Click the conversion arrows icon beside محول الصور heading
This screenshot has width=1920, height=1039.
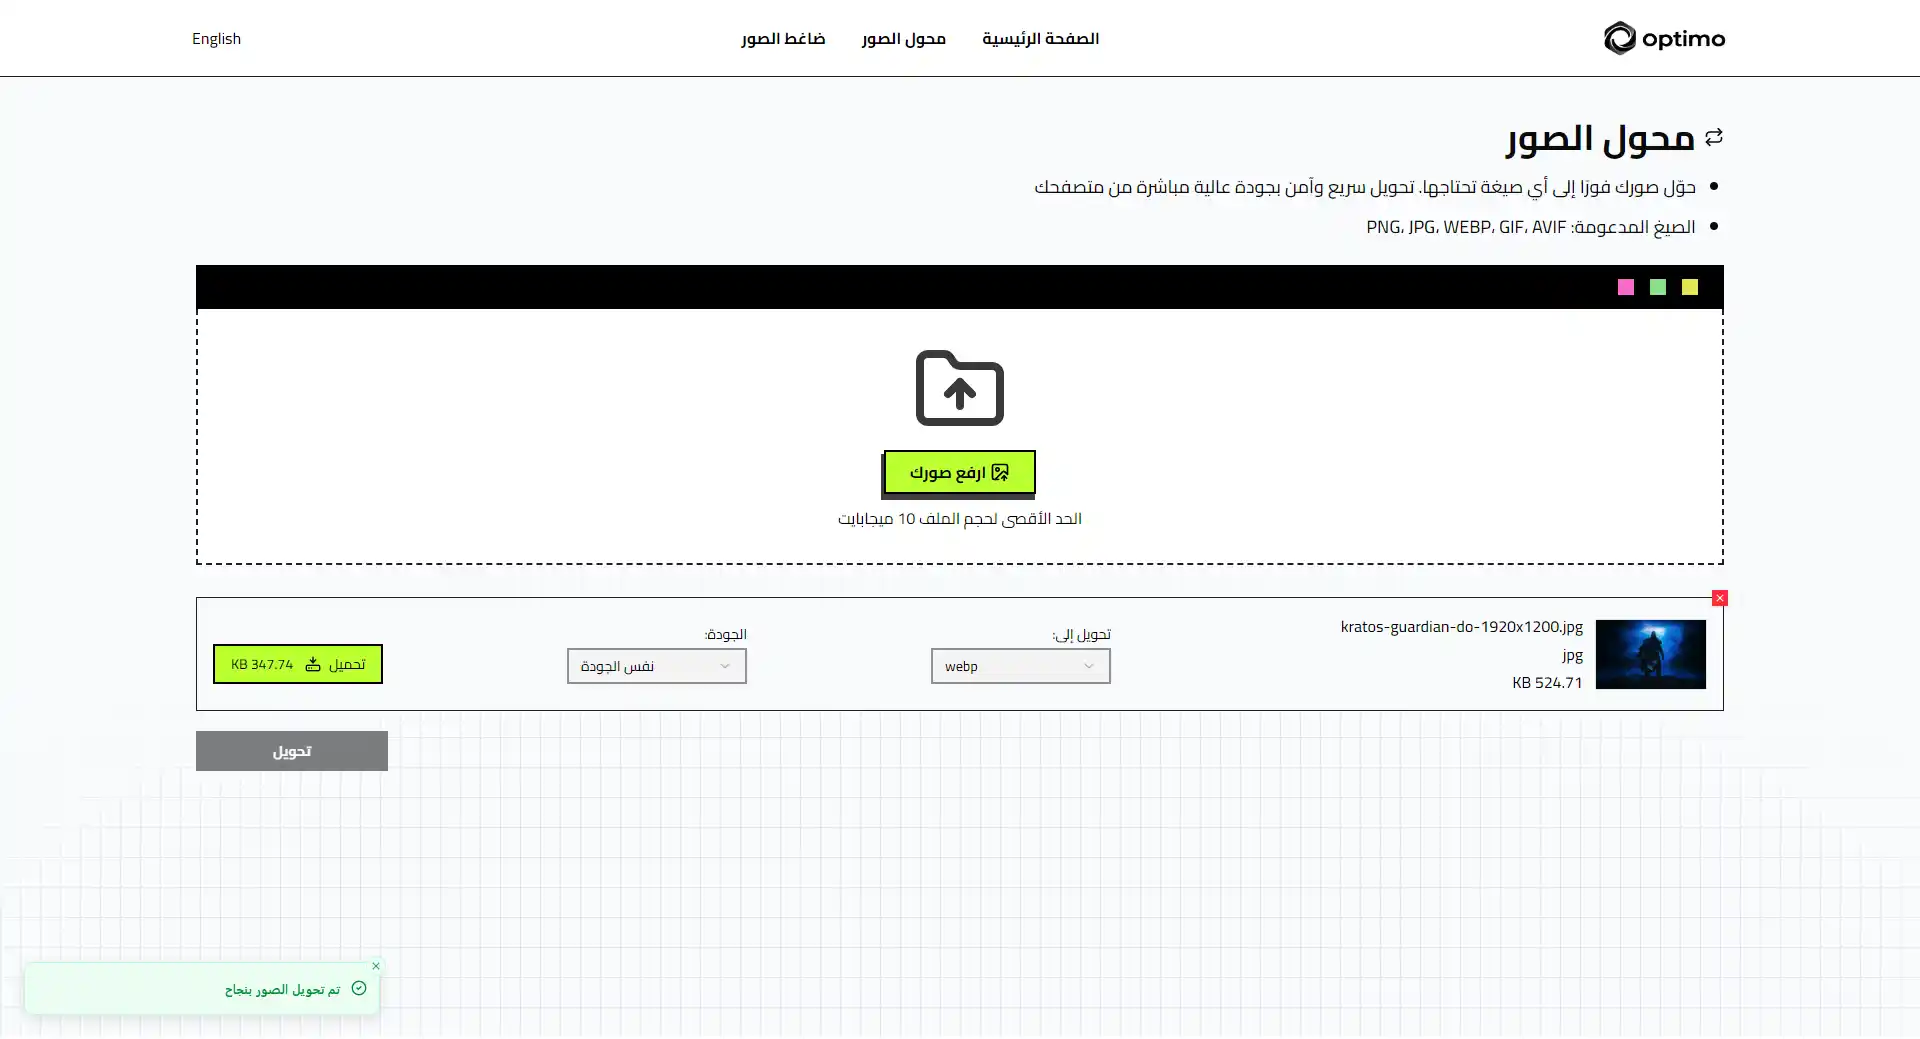click(1713, 137)
